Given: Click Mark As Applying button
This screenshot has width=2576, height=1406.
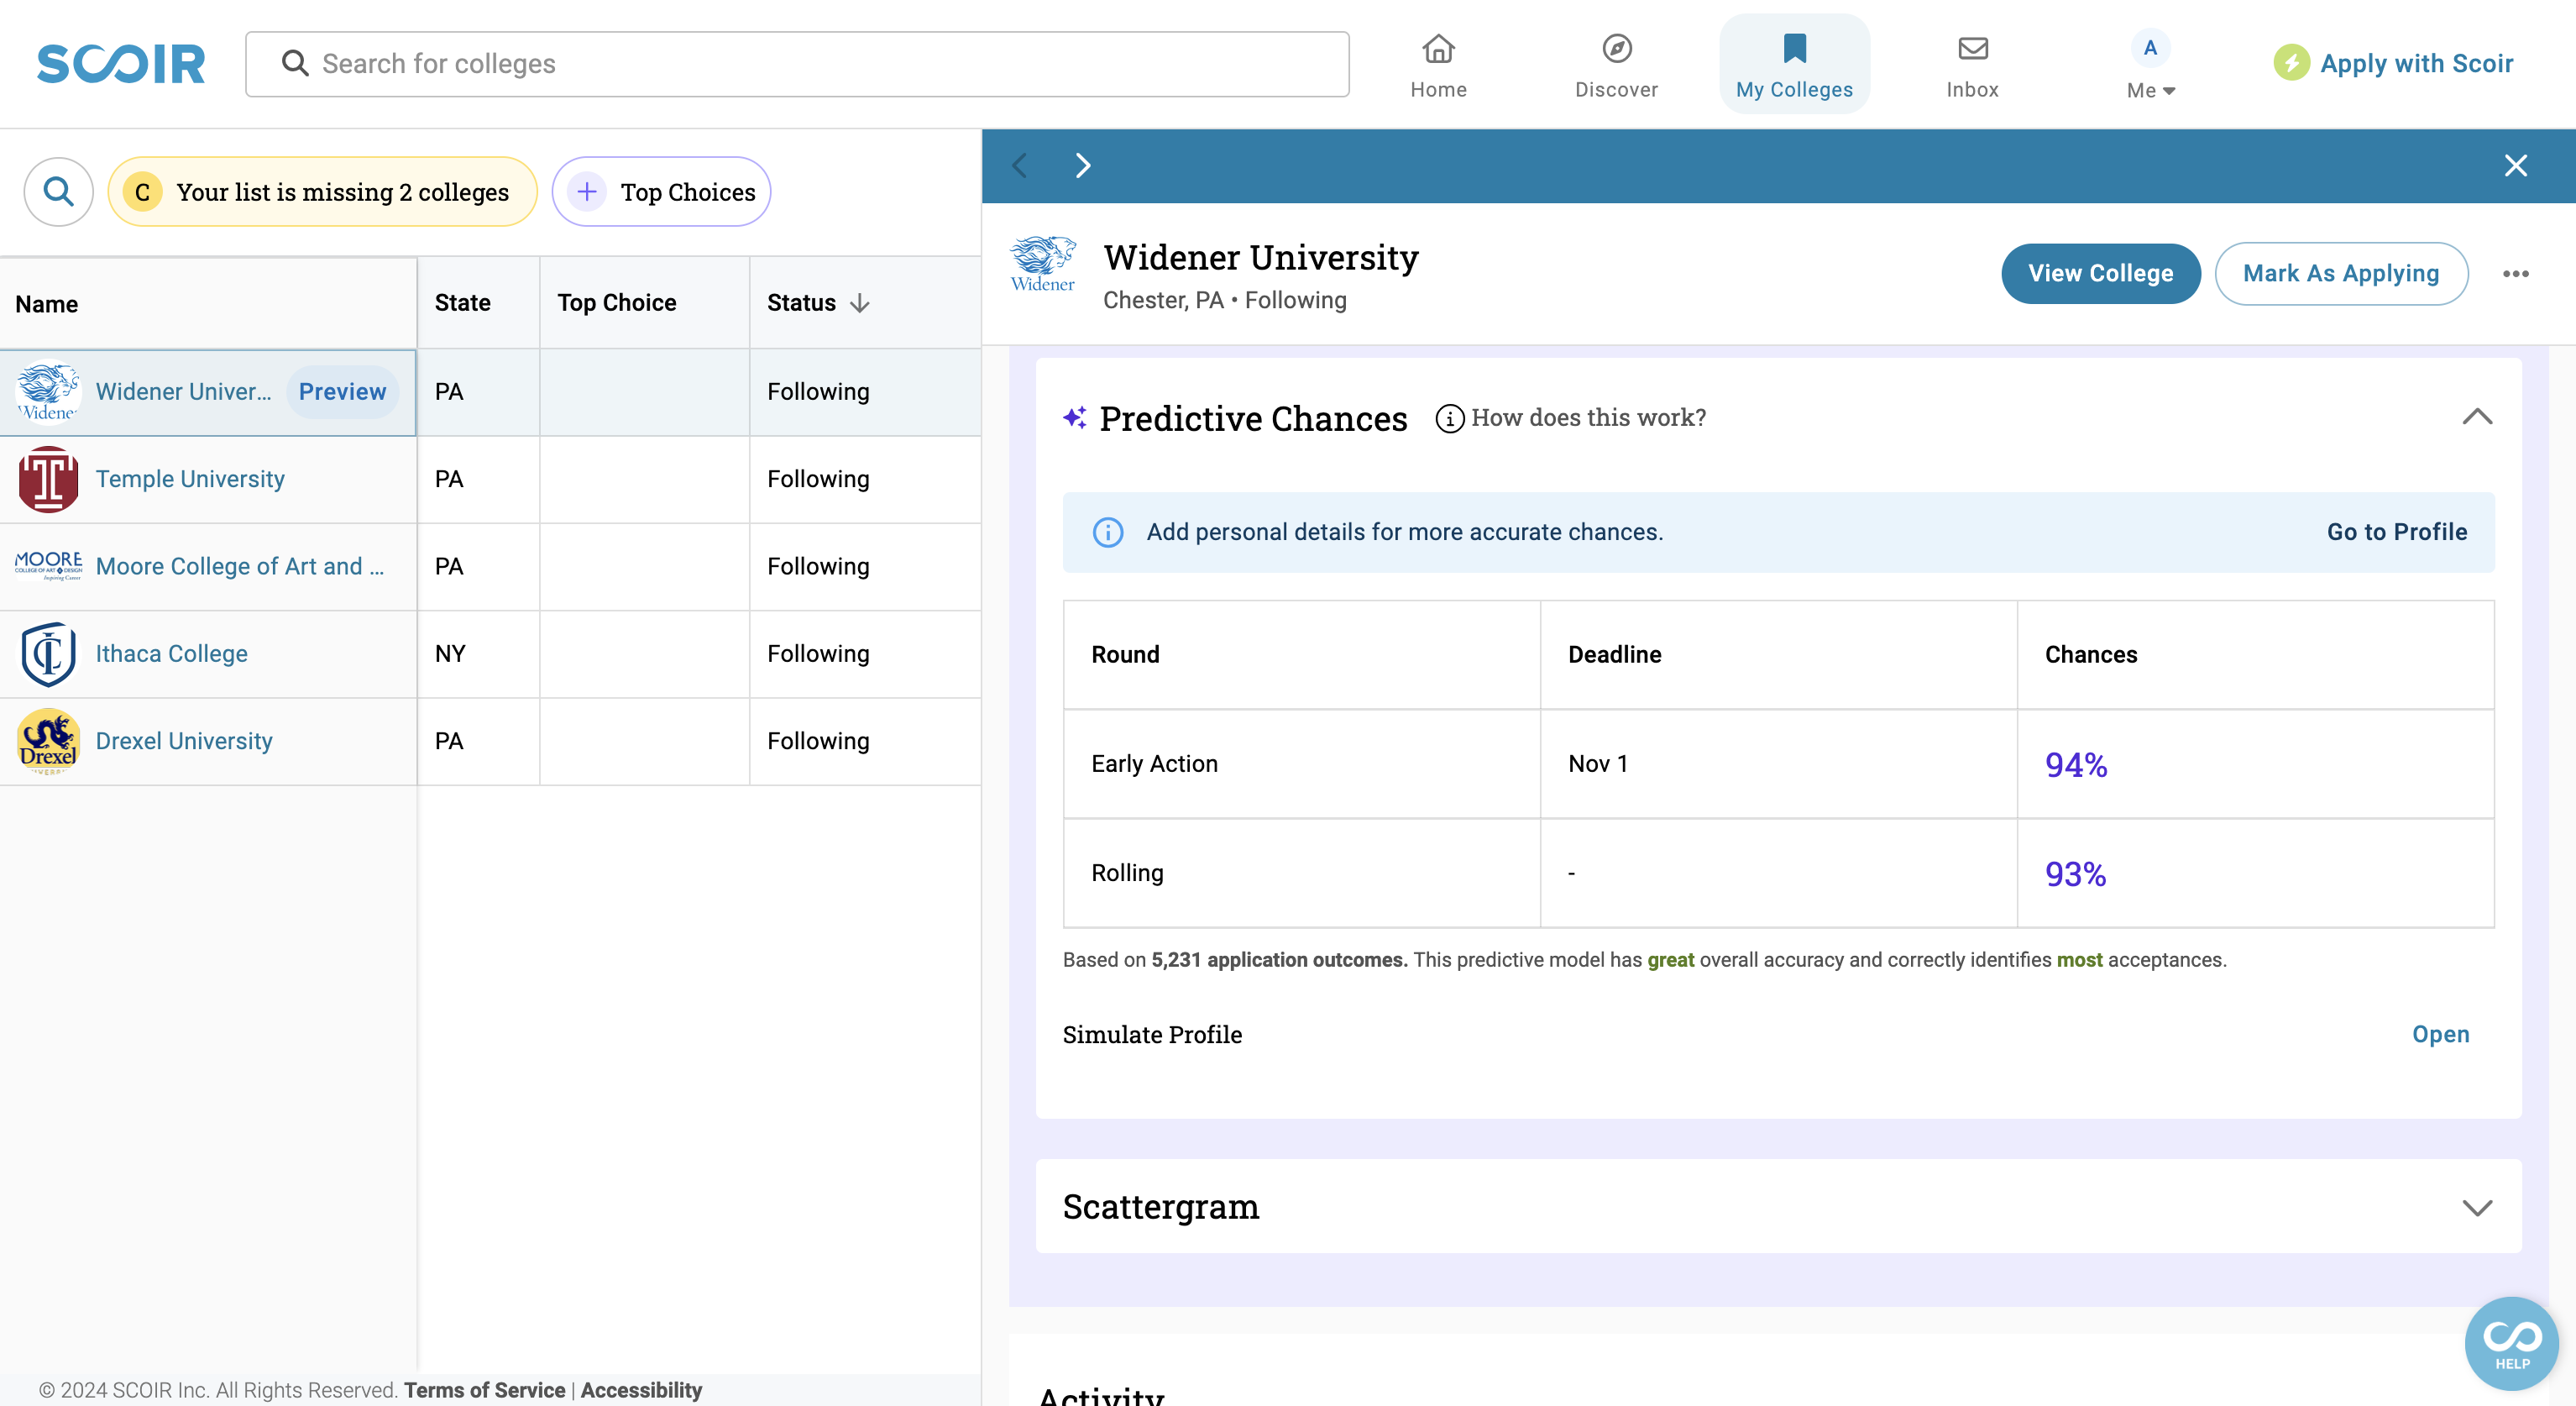Looking at the screenshot, I should [x=2340, y=273].
